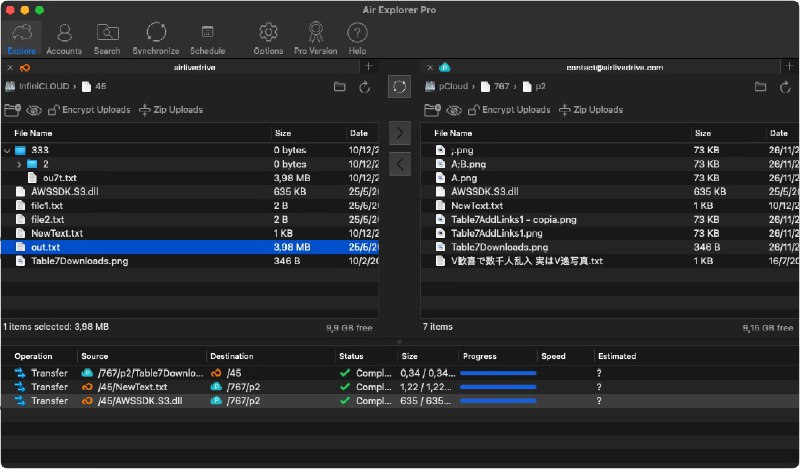The image size is (800, 469).
Task: Open the Accounts manager
Action: [x=64, y=39]
